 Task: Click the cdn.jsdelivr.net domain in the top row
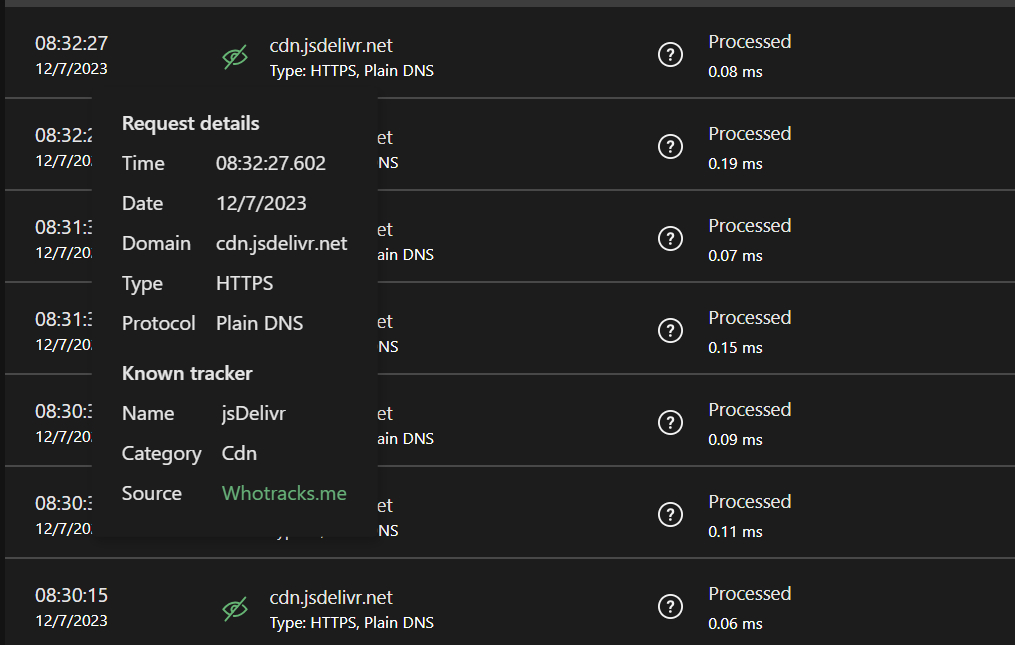[x=331, y=45]
